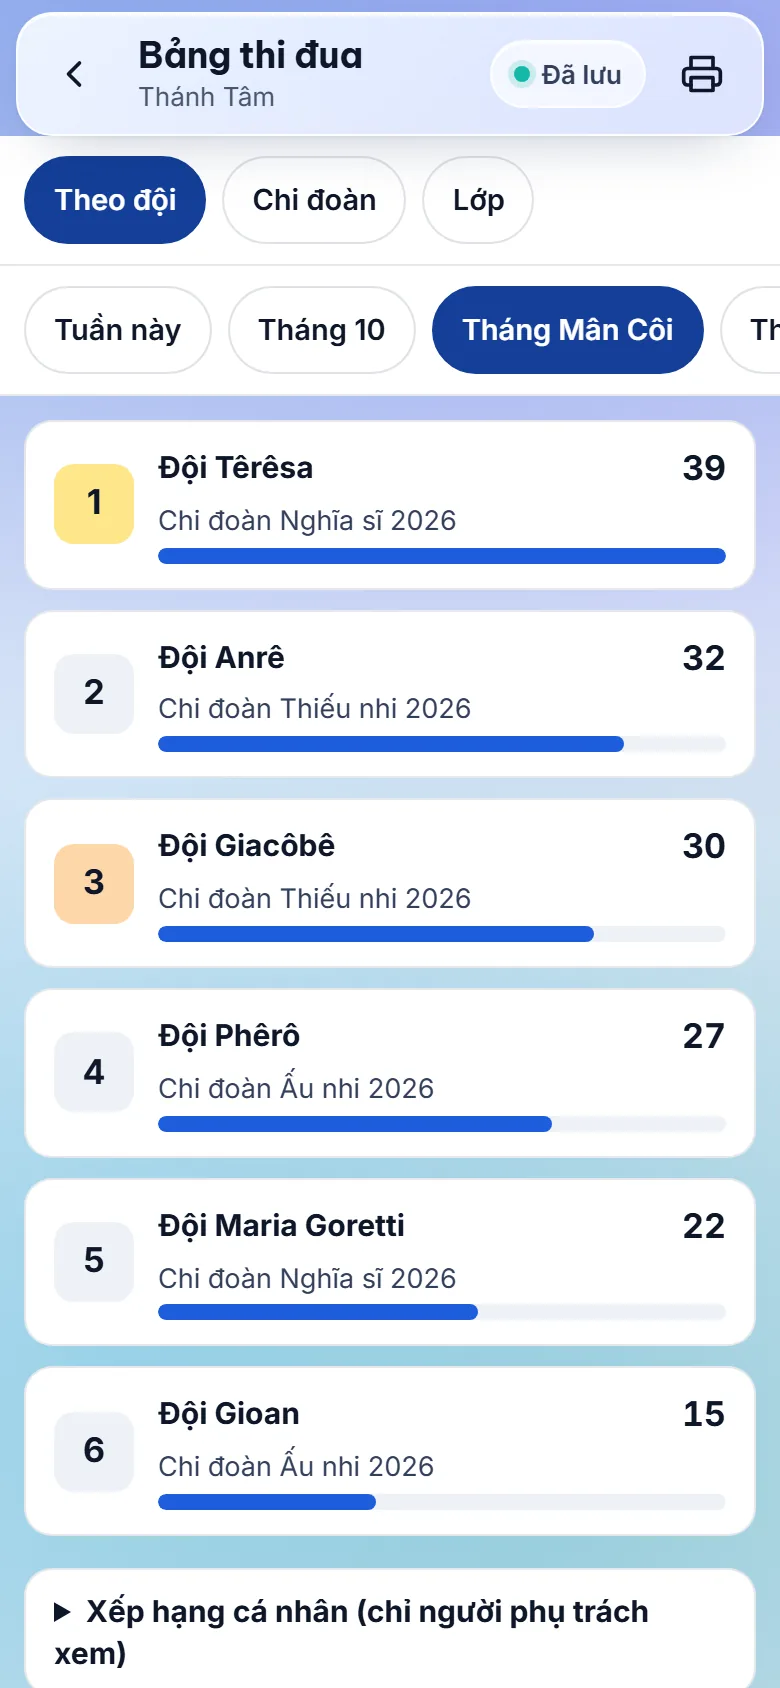Click the rank 2 badge
Viewport: 780px width, 1688px height.
pyautogui.click(x=94, y=693)
